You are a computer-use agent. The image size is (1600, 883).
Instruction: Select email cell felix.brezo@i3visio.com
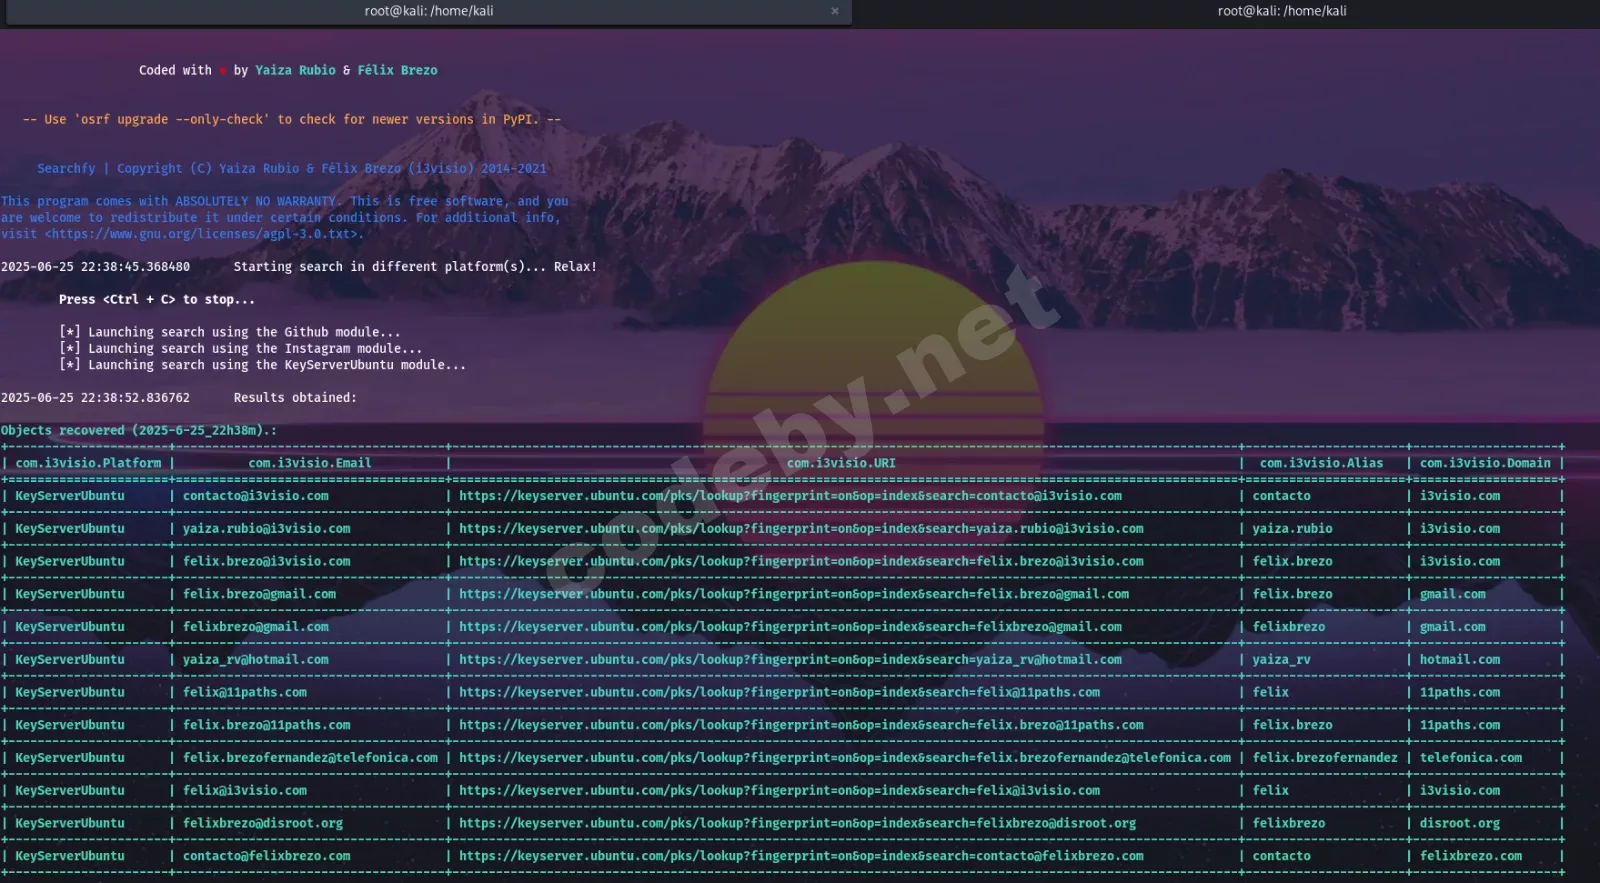[266, 562]
